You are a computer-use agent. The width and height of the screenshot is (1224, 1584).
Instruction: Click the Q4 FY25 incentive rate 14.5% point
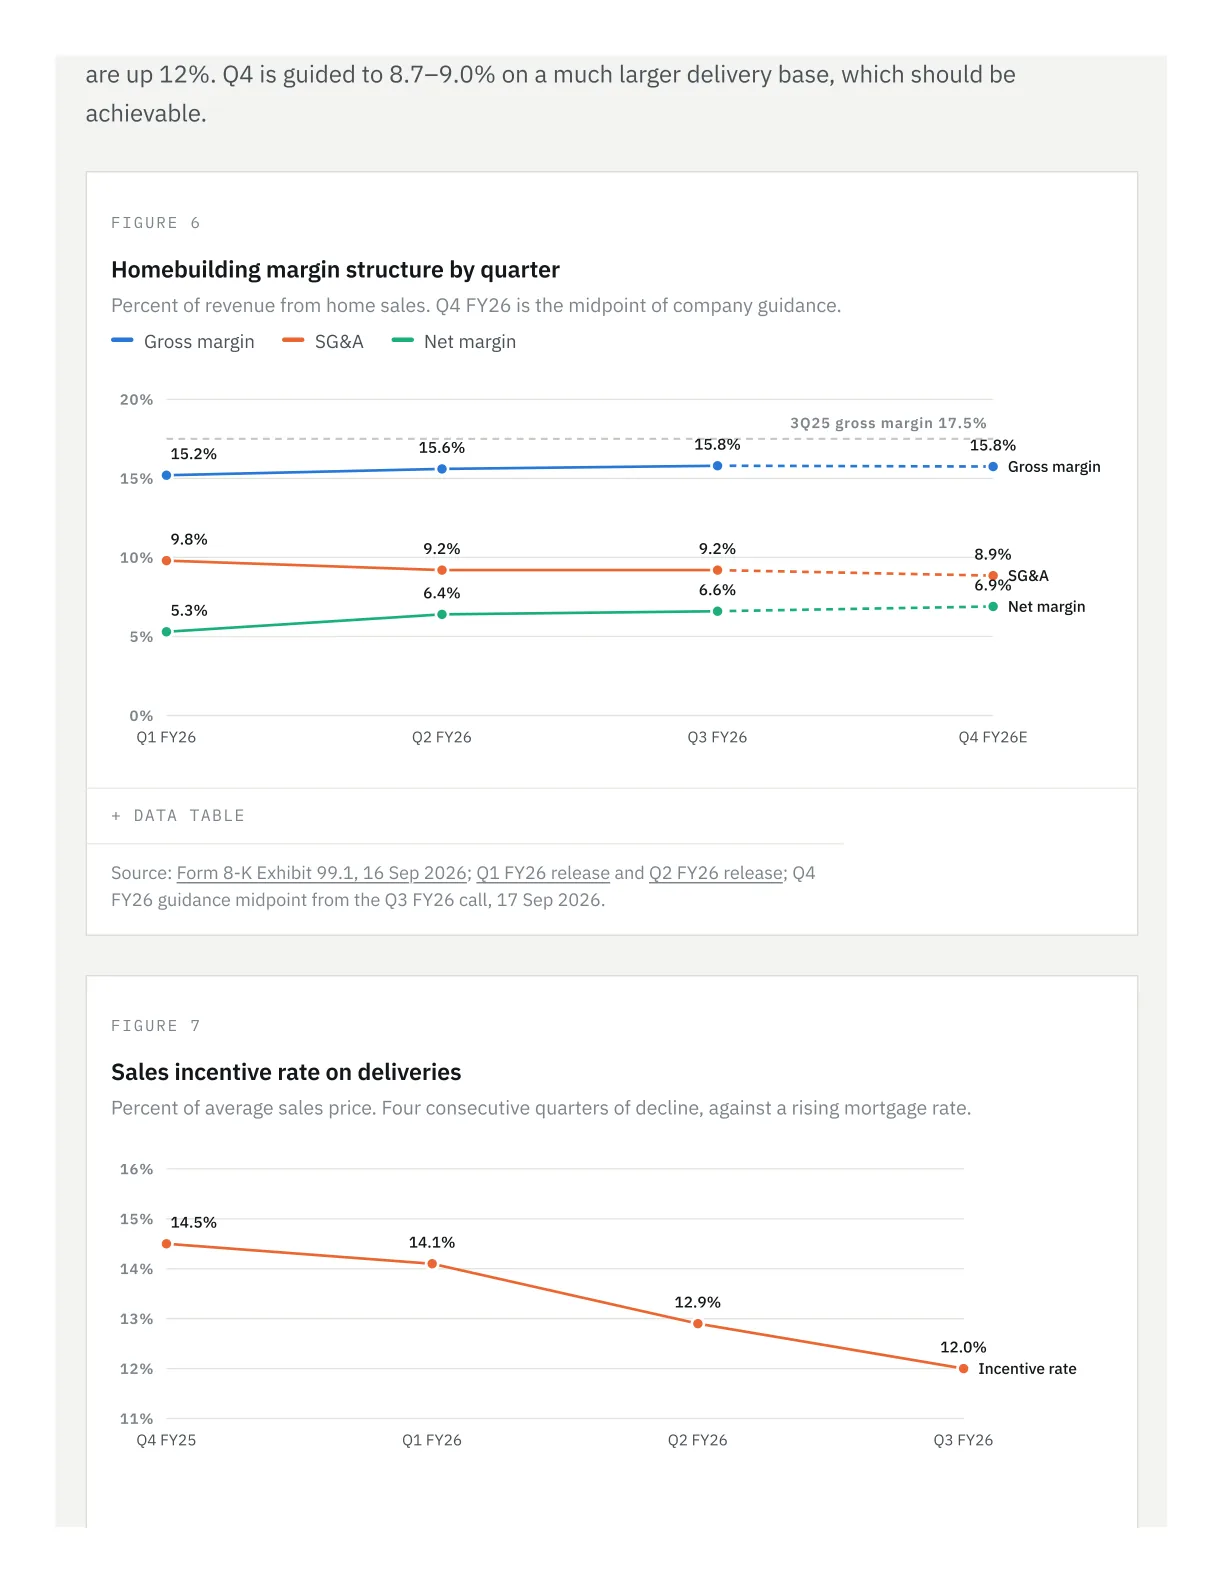(x=167, y=1244)
